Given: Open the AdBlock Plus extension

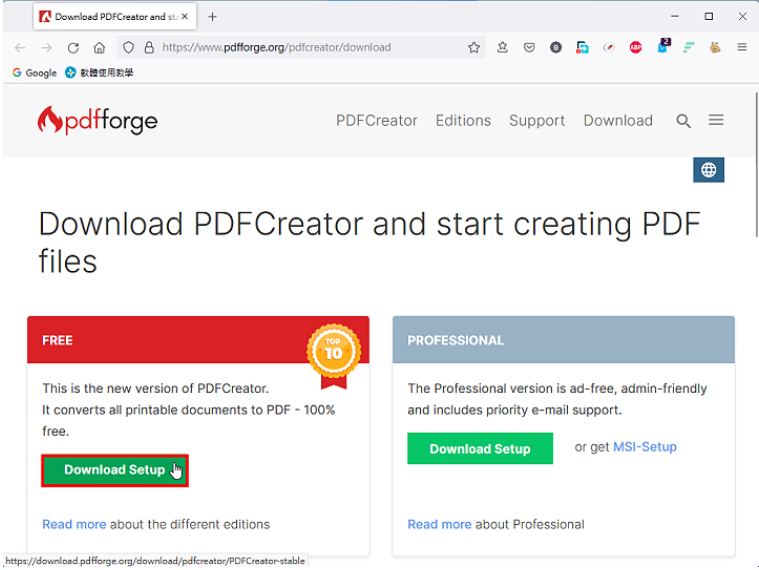Looking at the screenshot, I should (x=636, y=47).
